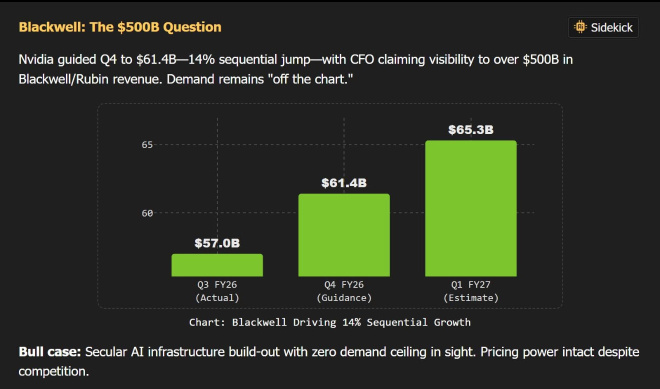Click the 65 y-axis tick label
This screenshot has width=660, height=389.
click(147, 145)
